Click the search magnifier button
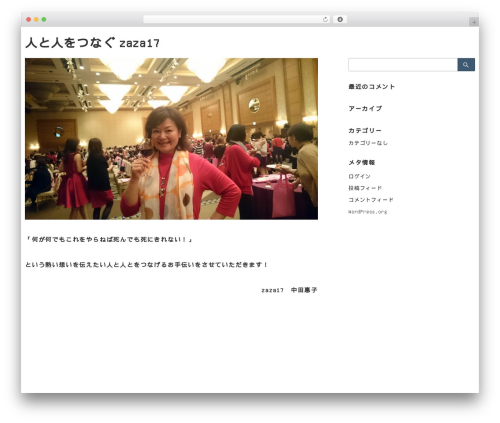This screenshot has height=423, width=500. [x=466, y=65]
